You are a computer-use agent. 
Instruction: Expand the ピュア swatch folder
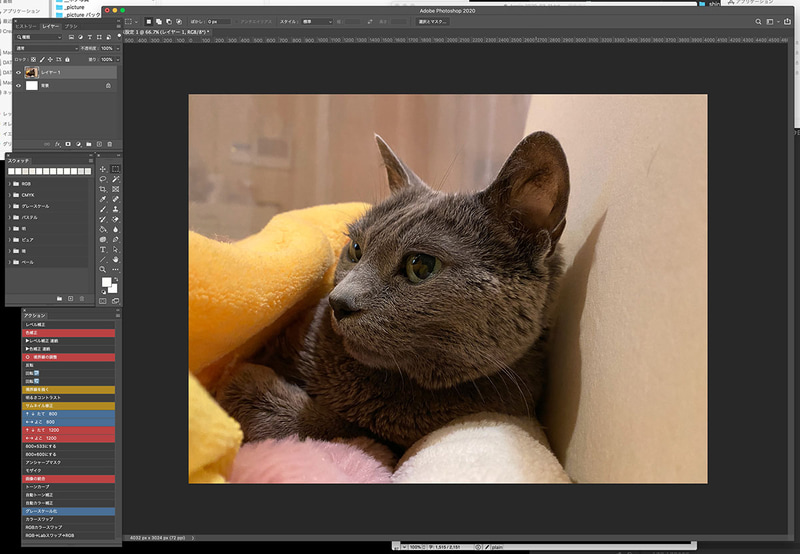tap(10, 240)
